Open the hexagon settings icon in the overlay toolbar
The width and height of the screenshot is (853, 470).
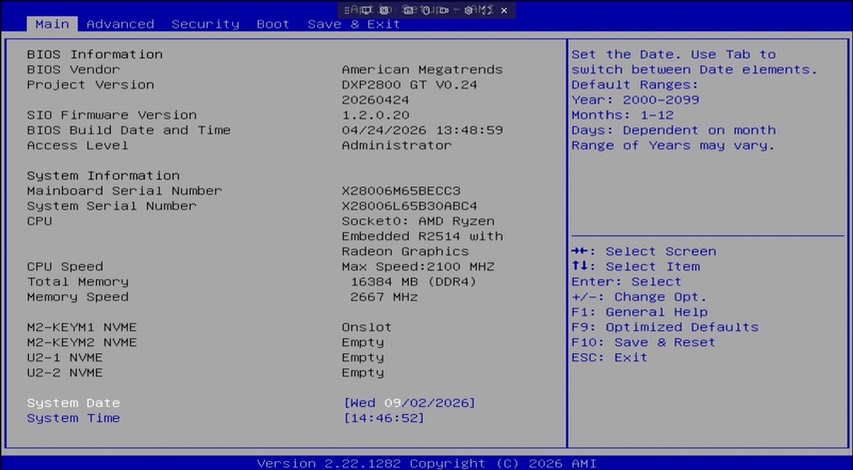click(468, 10)
